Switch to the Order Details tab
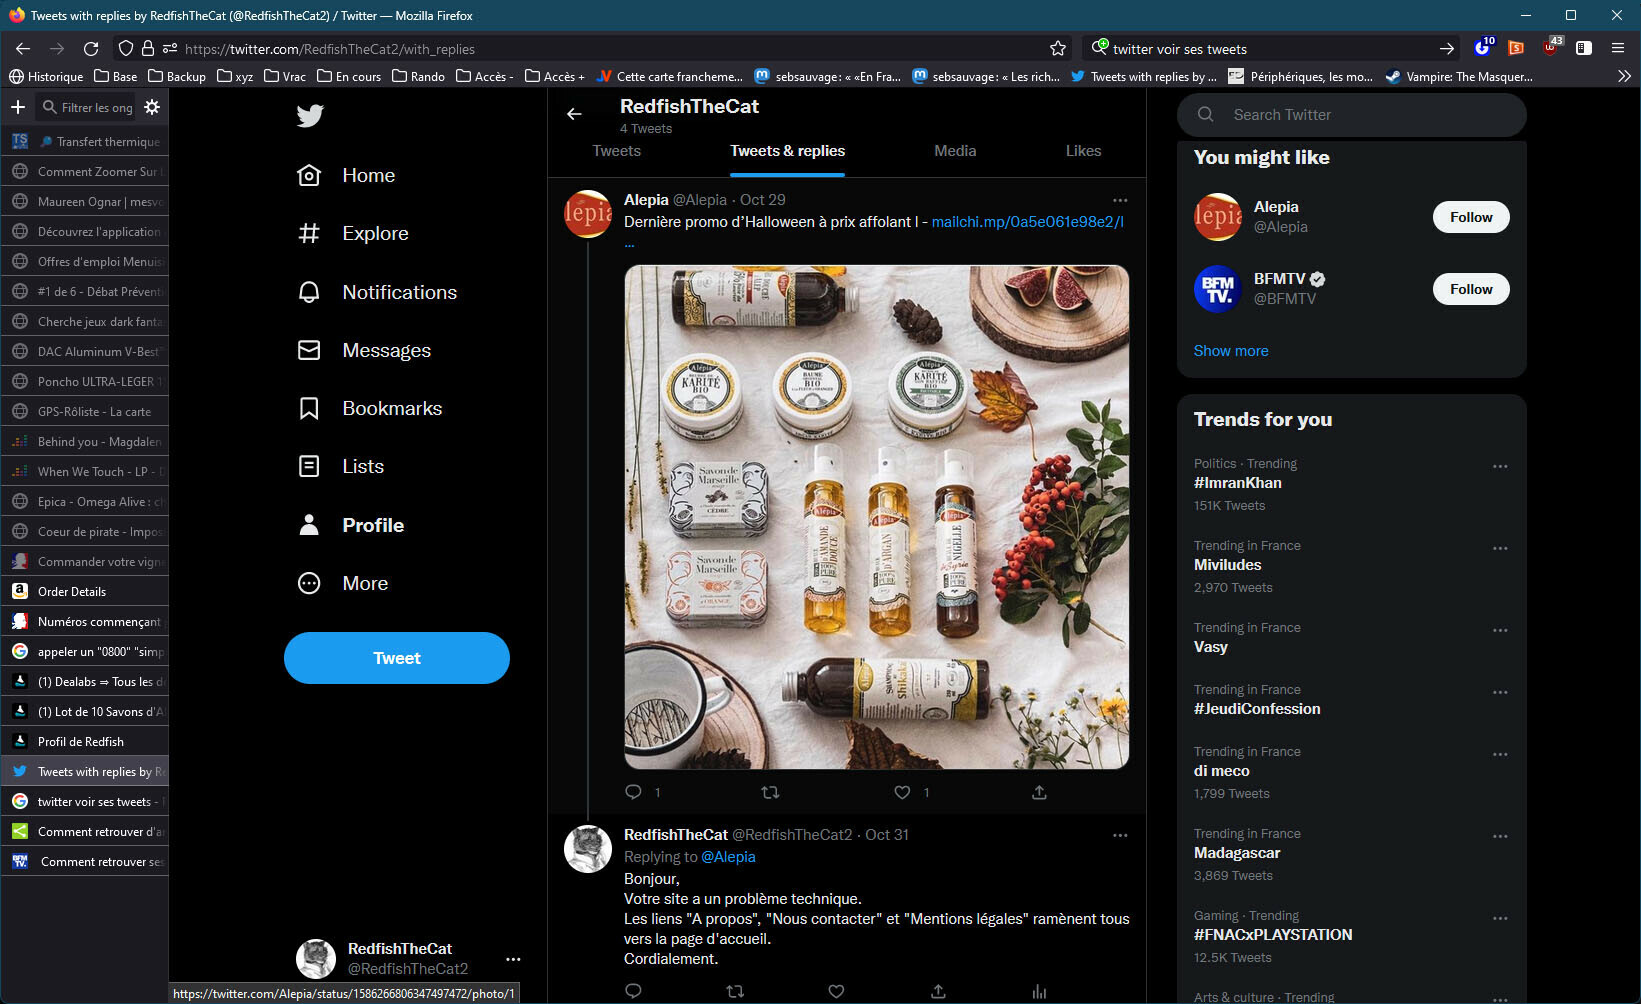Screen dimensions: 1641x1004 coord(85,591)
